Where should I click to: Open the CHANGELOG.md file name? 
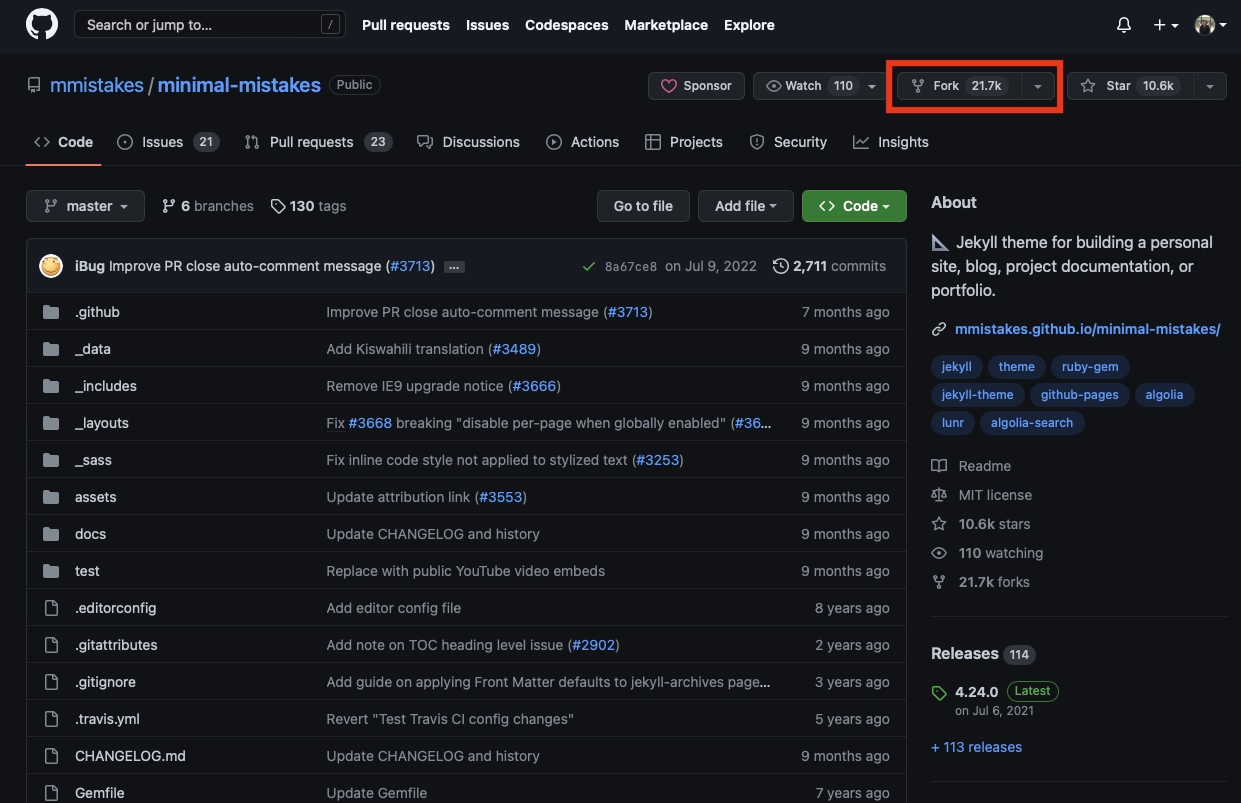click(130, 756)
